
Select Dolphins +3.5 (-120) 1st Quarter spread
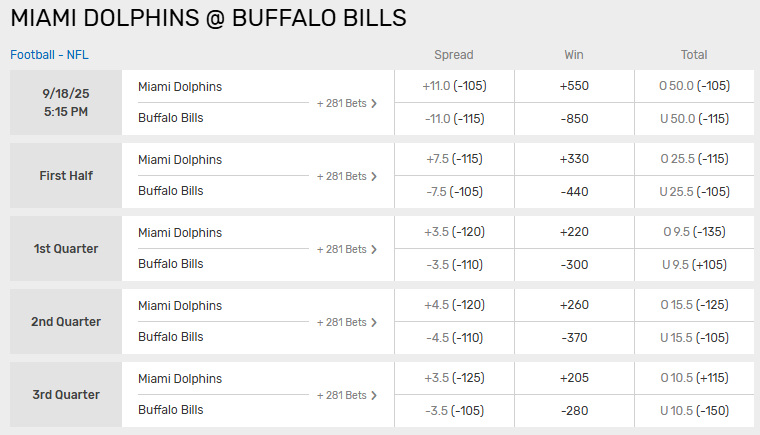click(x=454, y=232)
